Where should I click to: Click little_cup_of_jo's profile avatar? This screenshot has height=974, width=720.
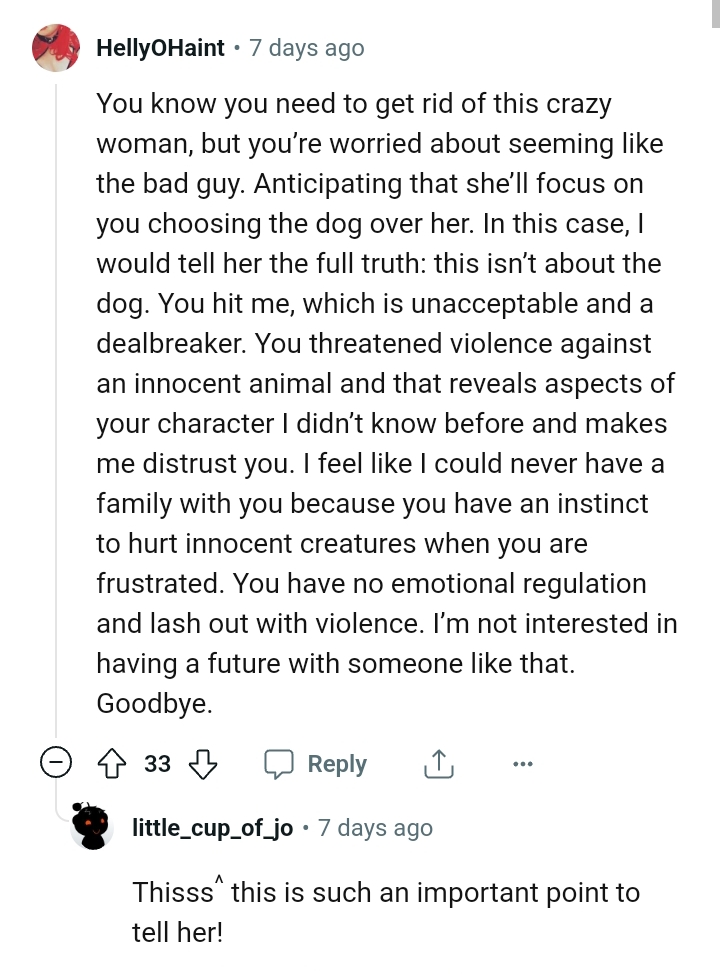point(92,827)
